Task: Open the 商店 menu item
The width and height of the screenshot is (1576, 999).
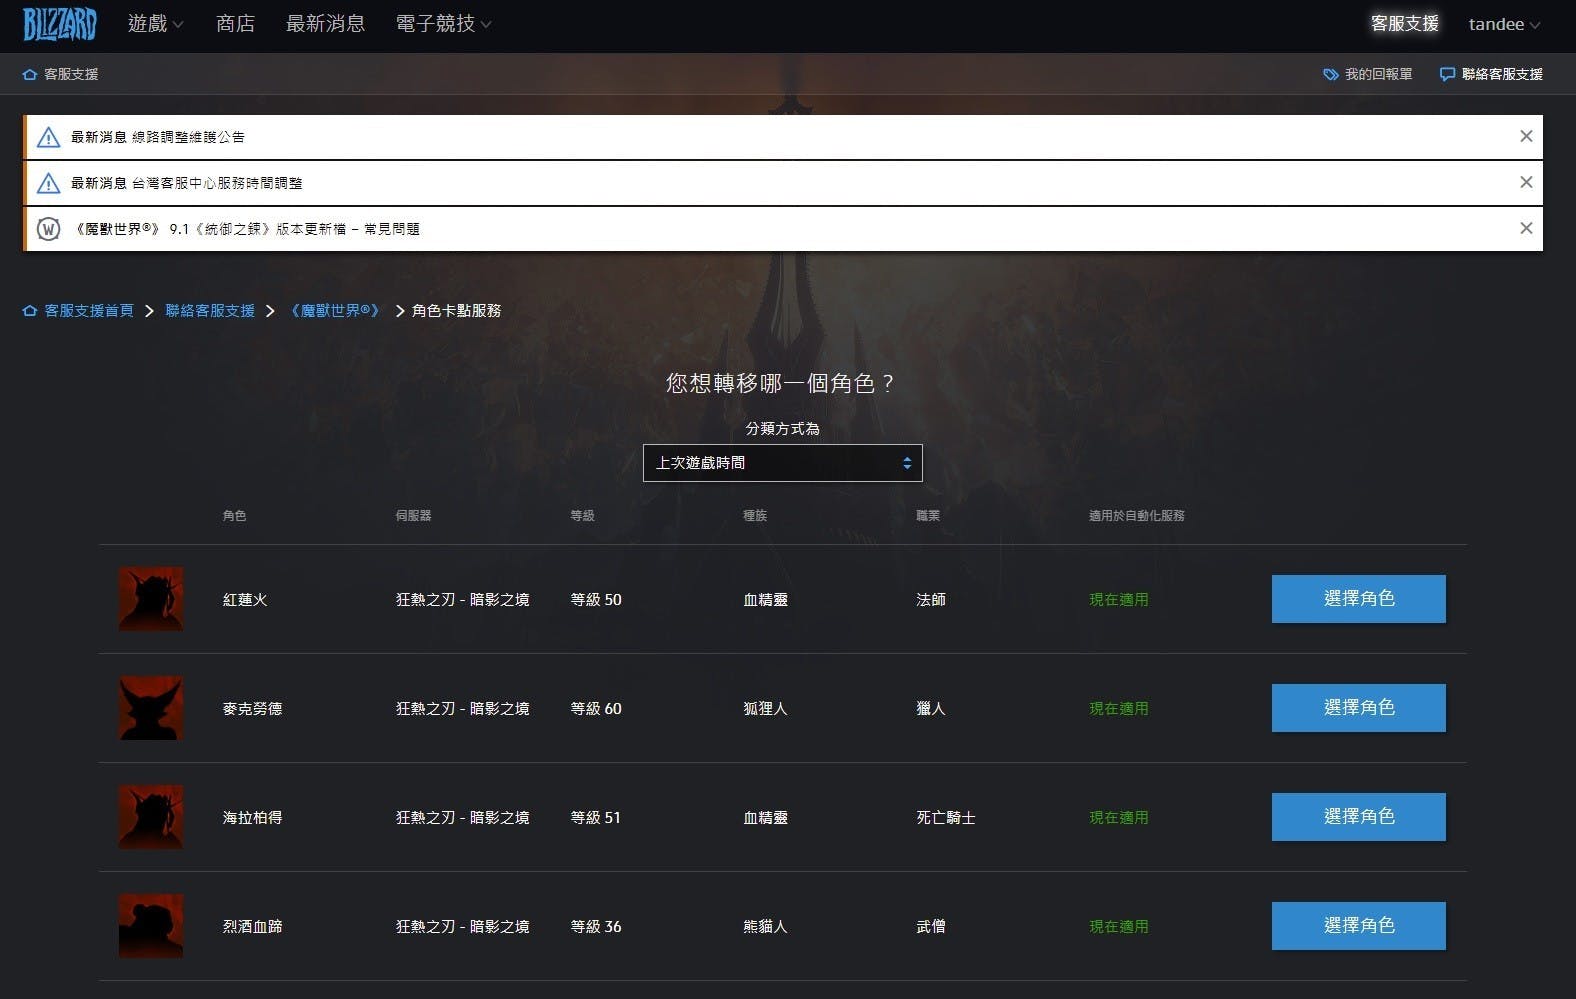Action: (x=235, y=24)
